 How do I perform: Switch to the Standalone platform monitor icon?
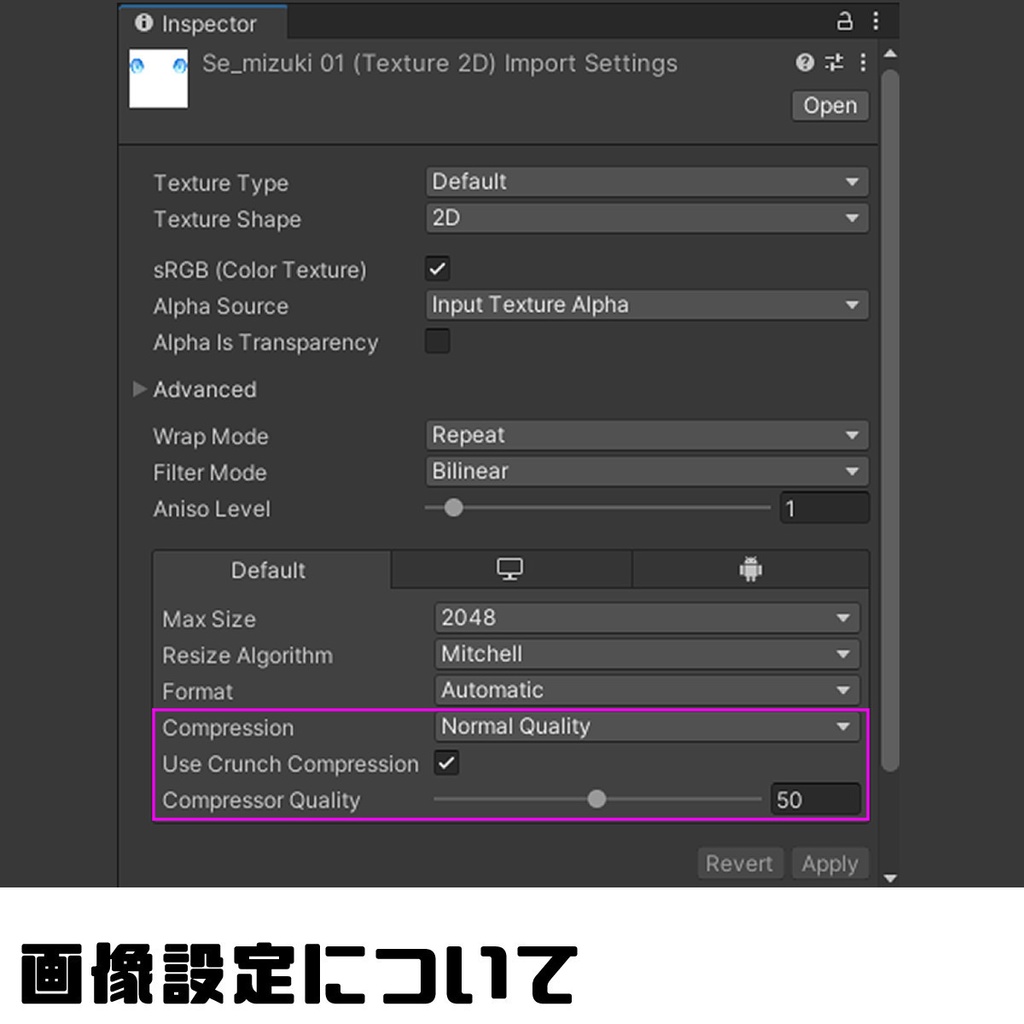coord(510,568)
